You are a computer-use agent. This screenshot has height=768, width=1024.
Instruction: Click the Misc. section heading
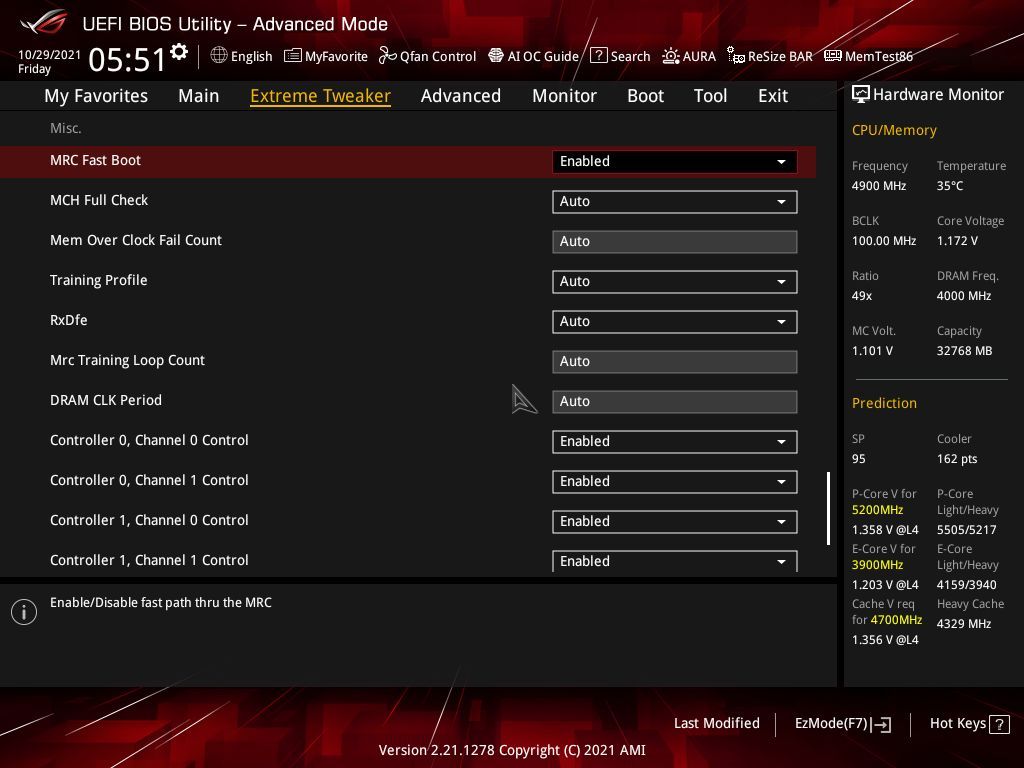[66, 128]
